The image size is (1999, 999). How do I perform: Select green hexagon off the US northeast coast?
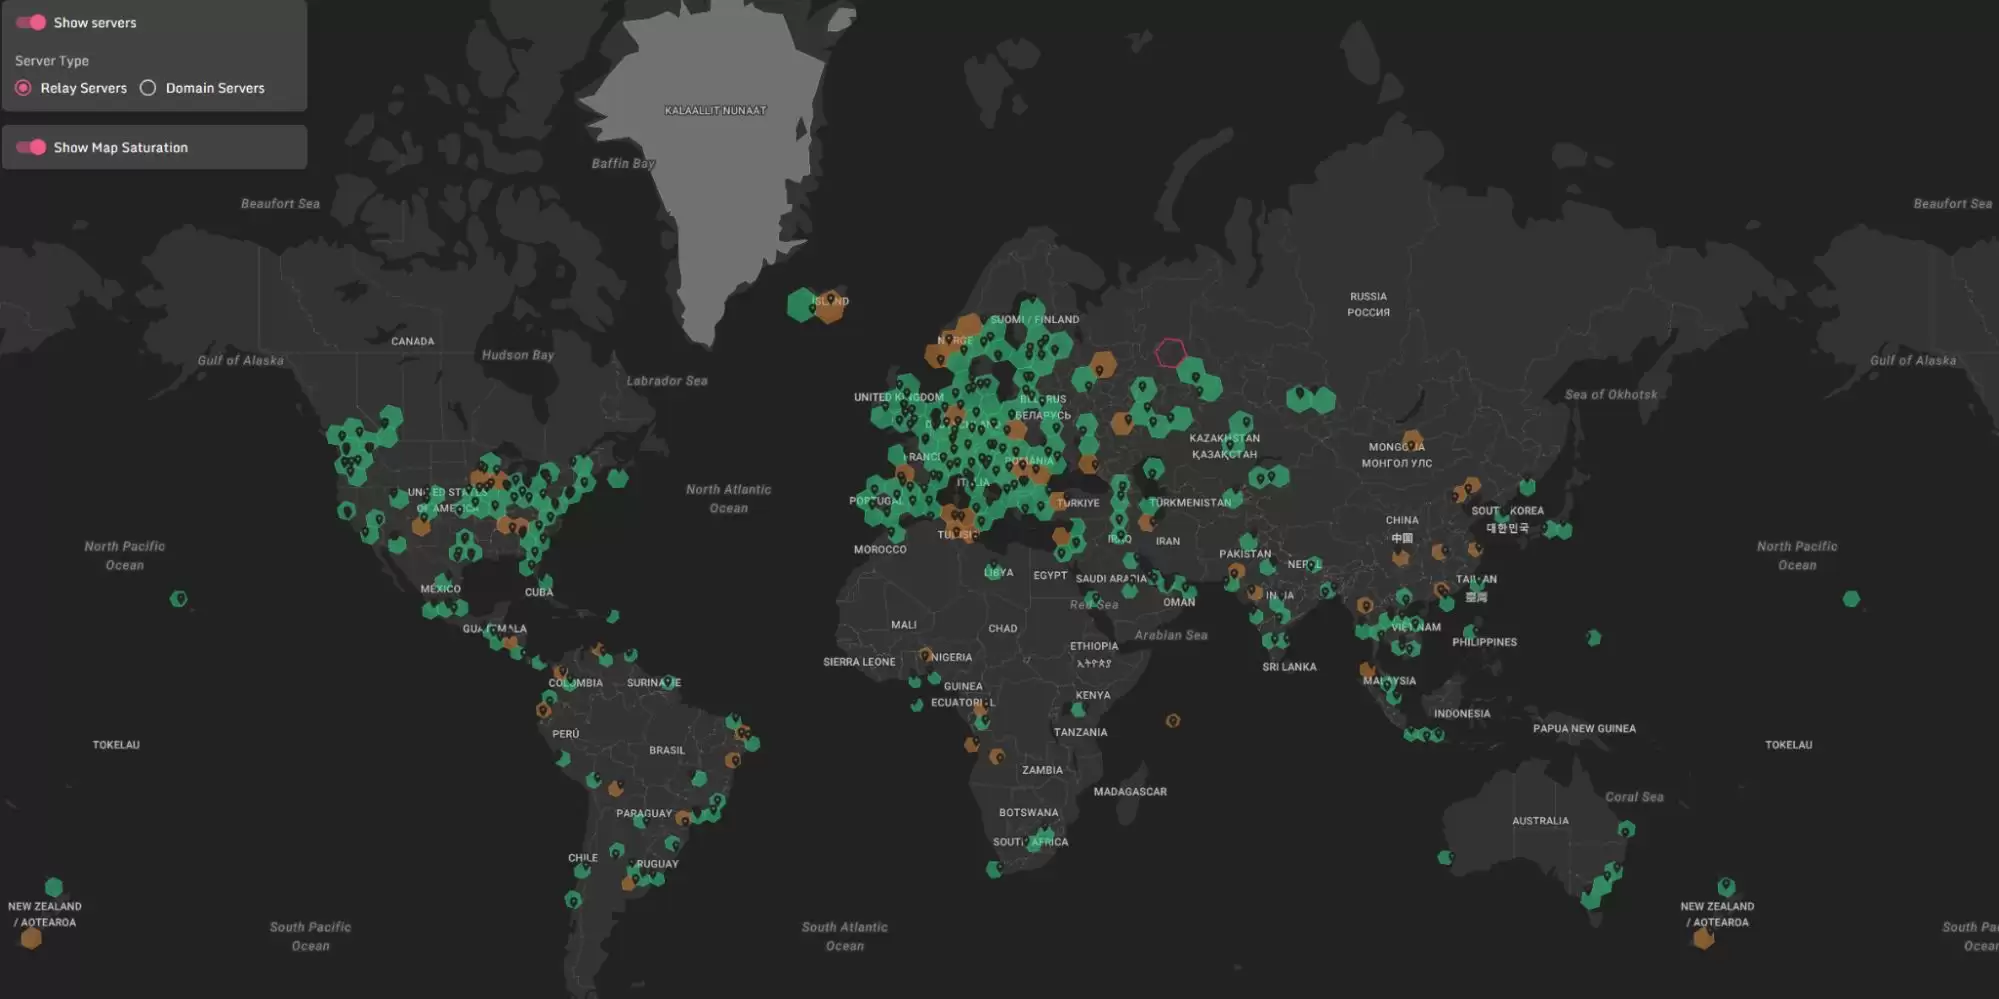point(618,478)
